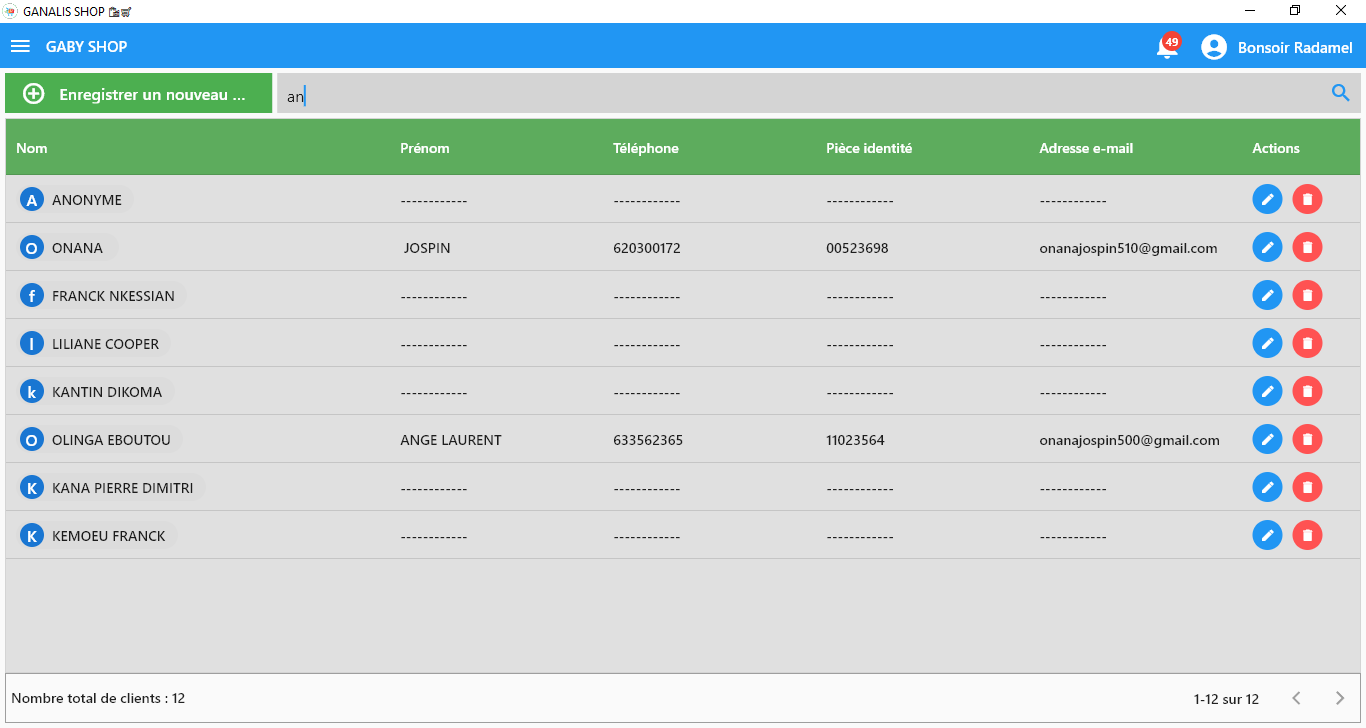Select the ANONYME name chip
Viewport: 1366px width, 728px height.
point(76,200)
